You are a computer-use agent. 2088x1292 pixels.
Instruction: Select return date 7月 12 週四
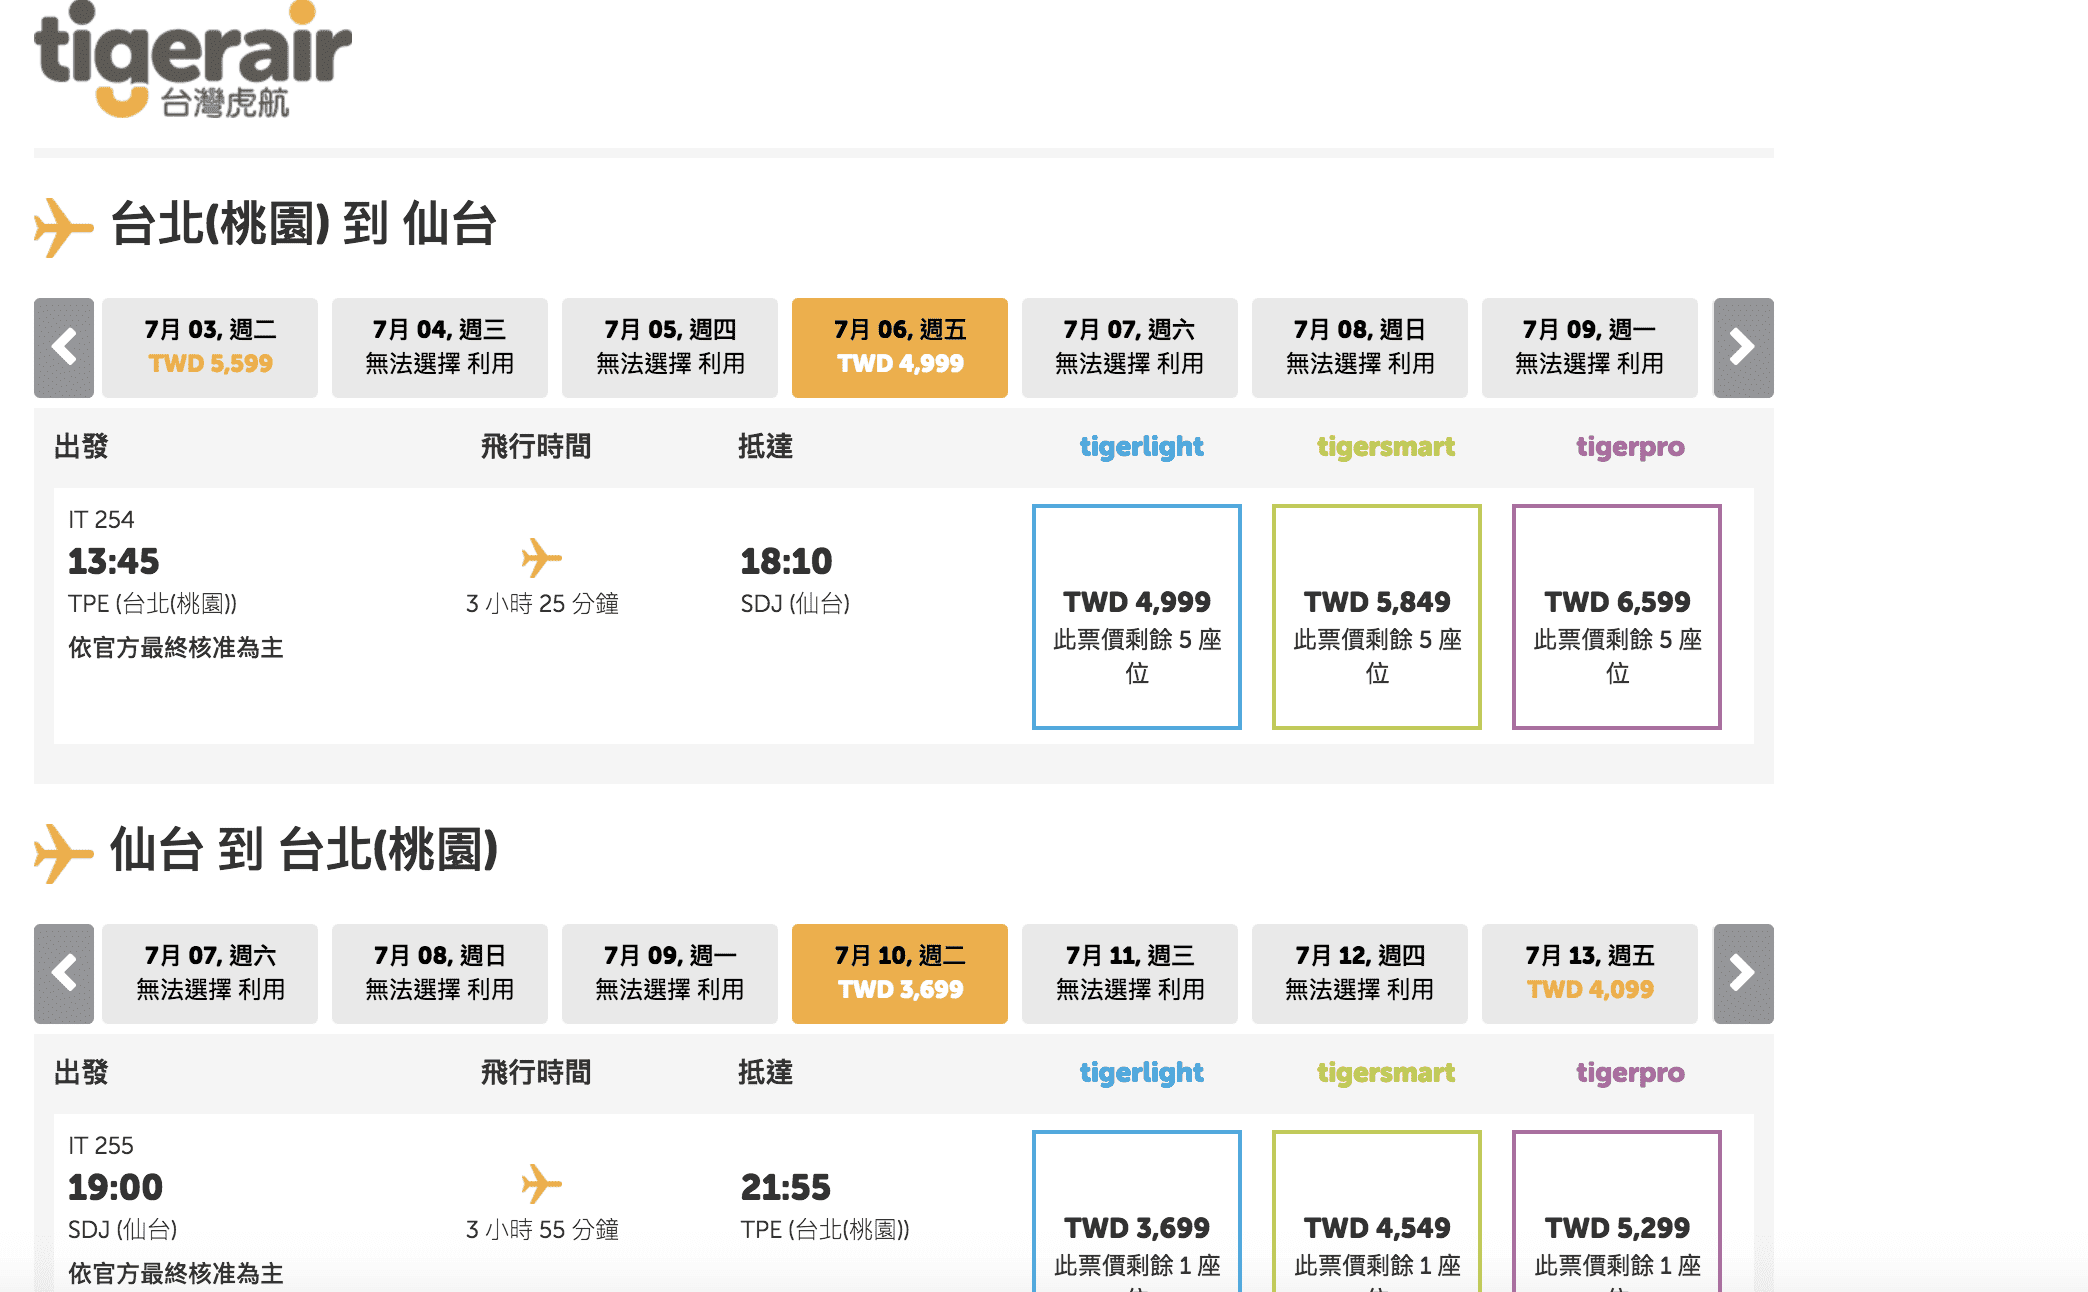pos(1360,974)
